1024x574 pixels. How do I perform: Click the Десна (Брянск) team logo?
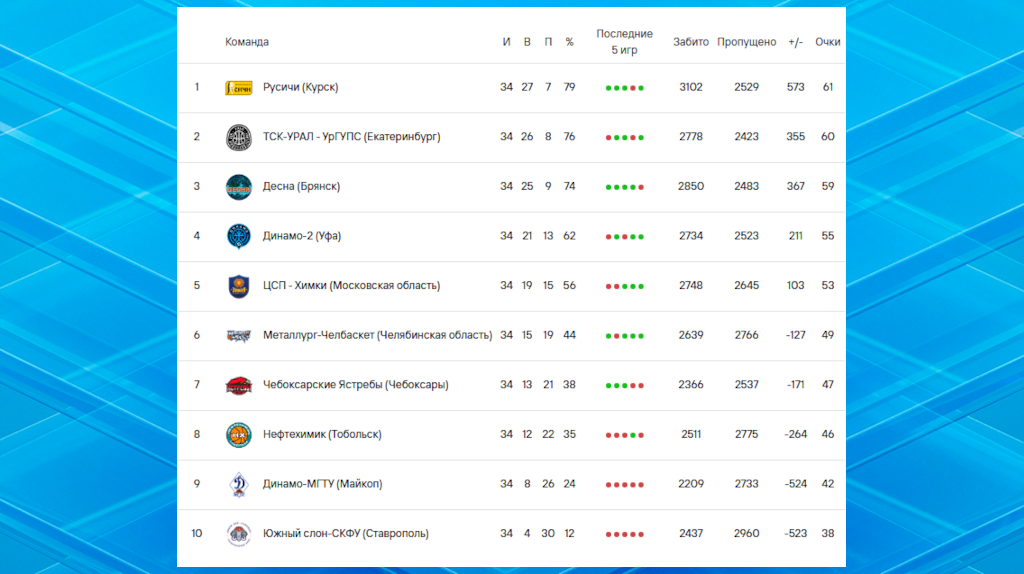click(238, 187)
